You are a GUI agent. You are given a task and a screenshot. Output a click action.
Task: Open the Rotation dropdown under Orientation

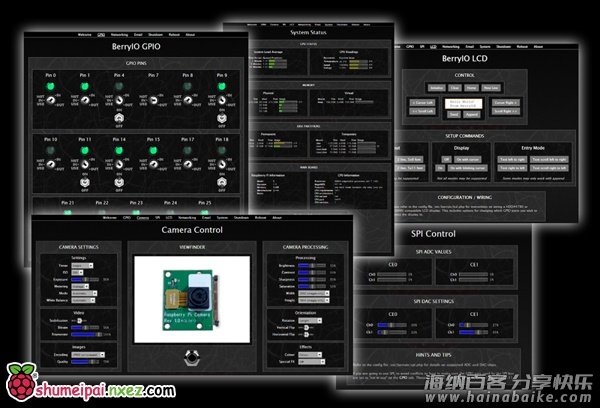(x=310, y=320)
